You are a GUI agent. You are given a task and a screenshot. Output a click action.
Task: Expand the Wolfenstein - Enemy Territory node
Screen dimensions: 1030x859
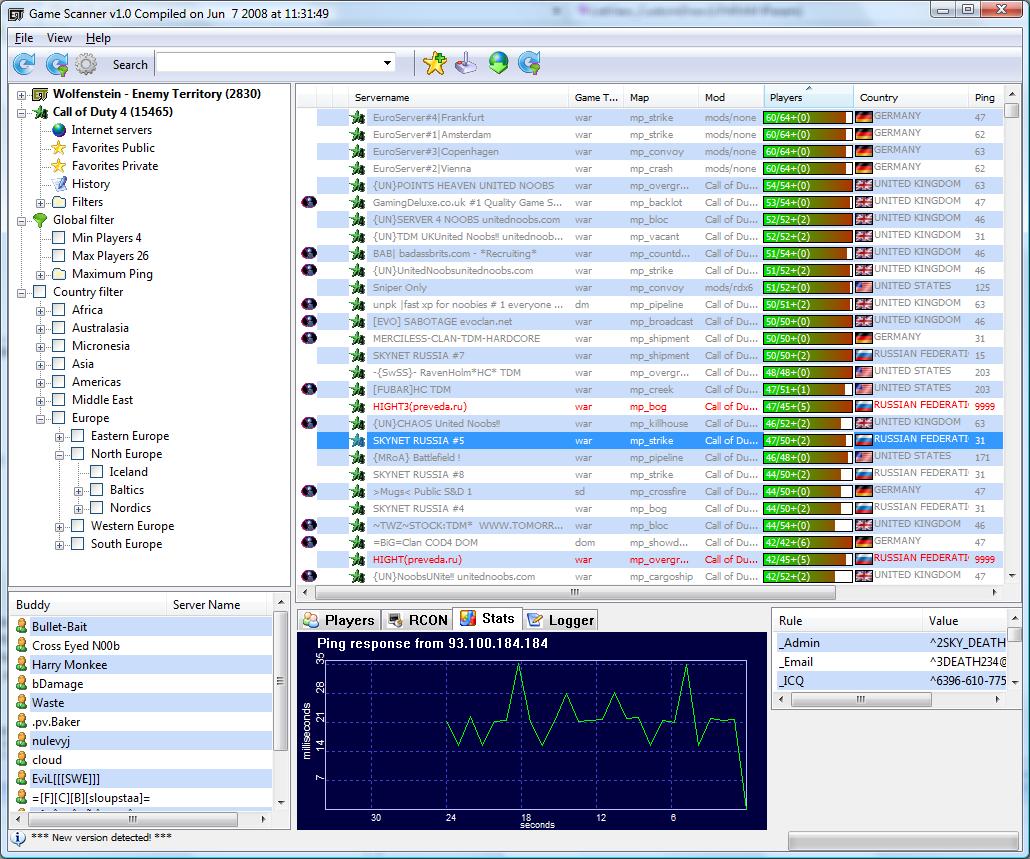pos(22,95)
